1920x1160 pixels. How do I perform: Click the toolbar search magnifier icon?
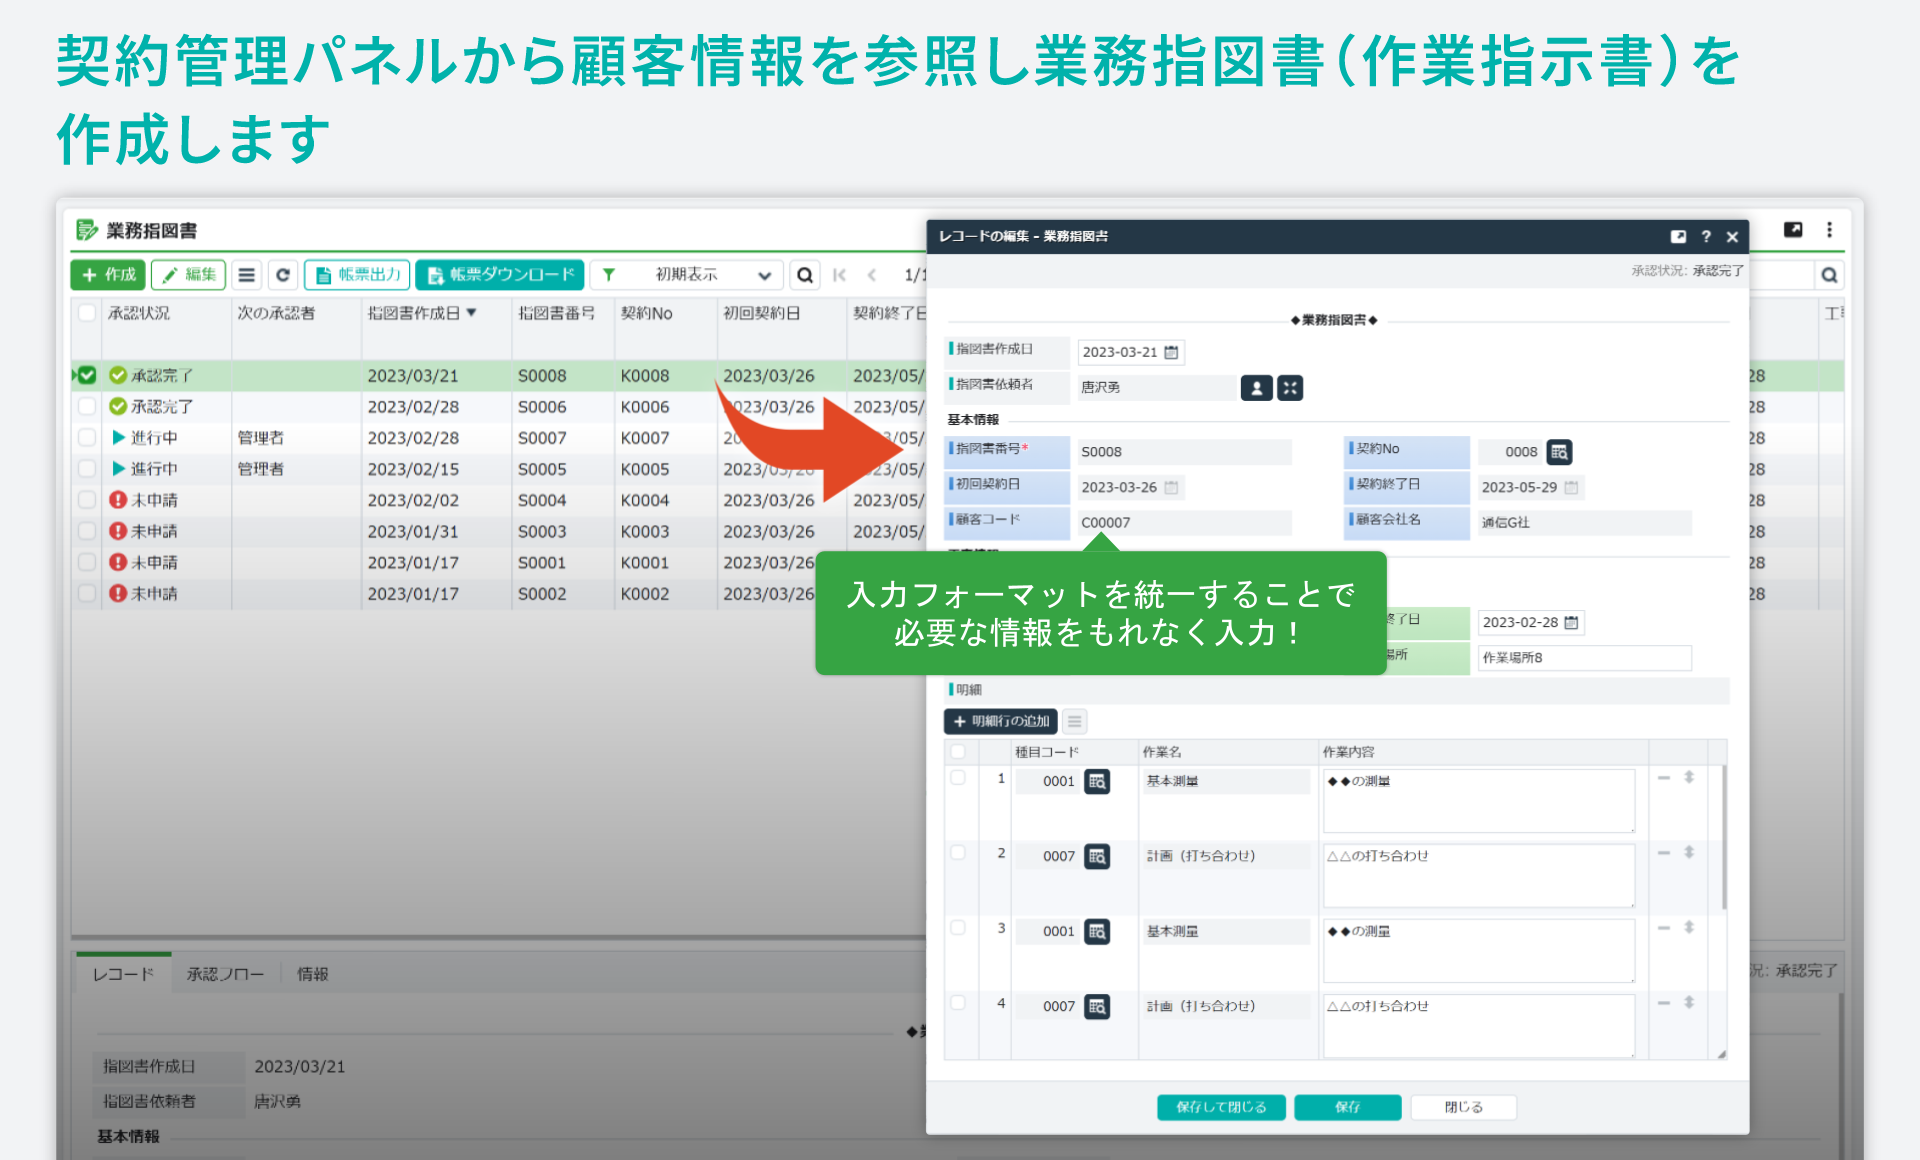click(x=806, y=275)
